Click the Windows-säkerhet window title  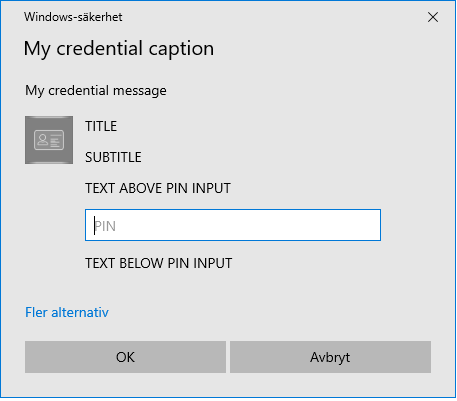click(73, 17)
